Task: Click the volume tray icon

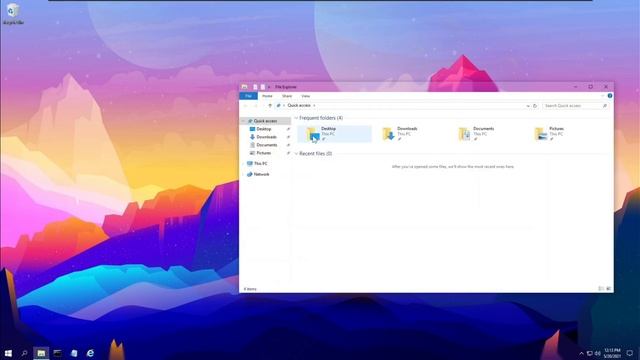Action: (598, 353)
